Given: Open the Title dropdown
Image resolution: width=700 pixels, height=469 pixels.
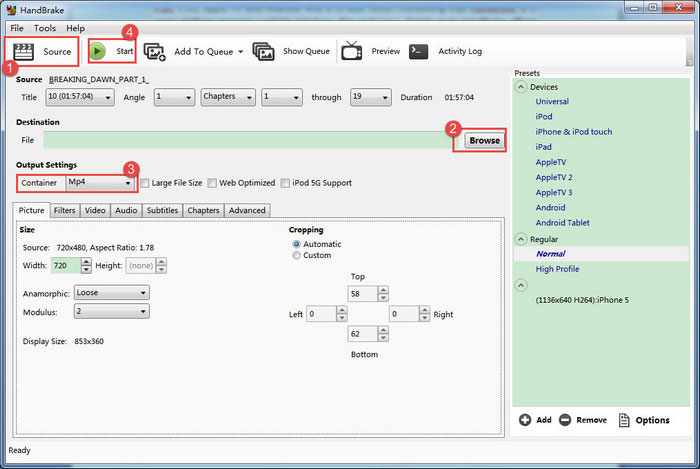Looking at the screenshot, I should coord(80,97).
